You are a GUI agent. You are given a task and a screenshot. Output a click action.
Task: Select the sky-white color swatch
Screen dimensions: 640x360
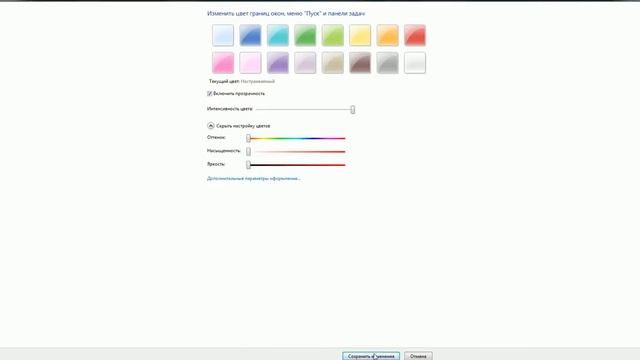coord(223,35)
